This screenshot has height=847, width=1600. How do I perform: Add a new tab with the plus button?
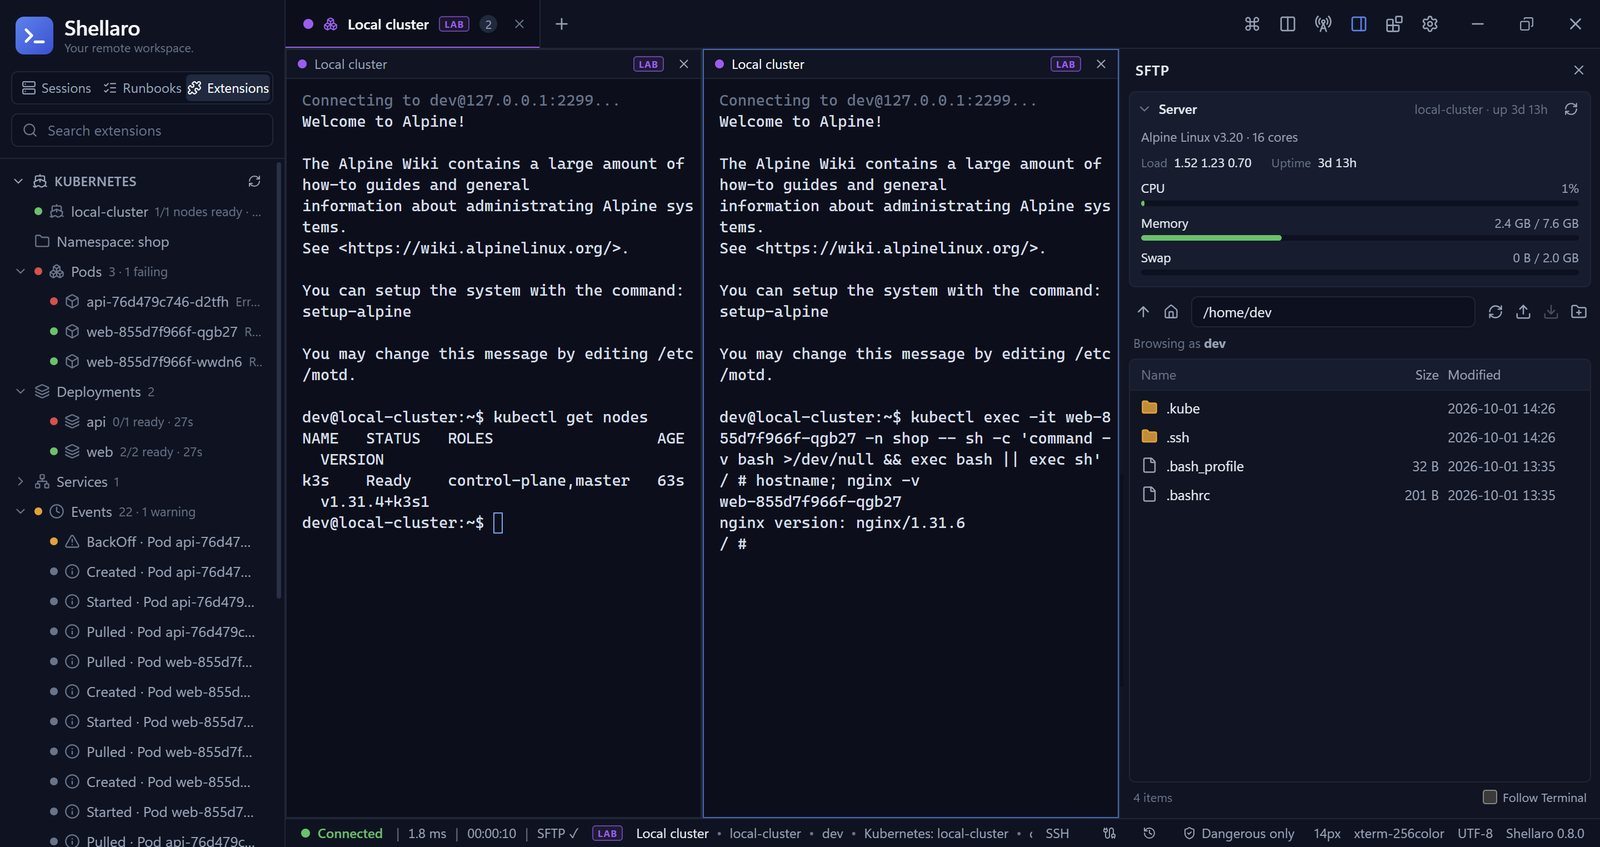coord(562,24)
